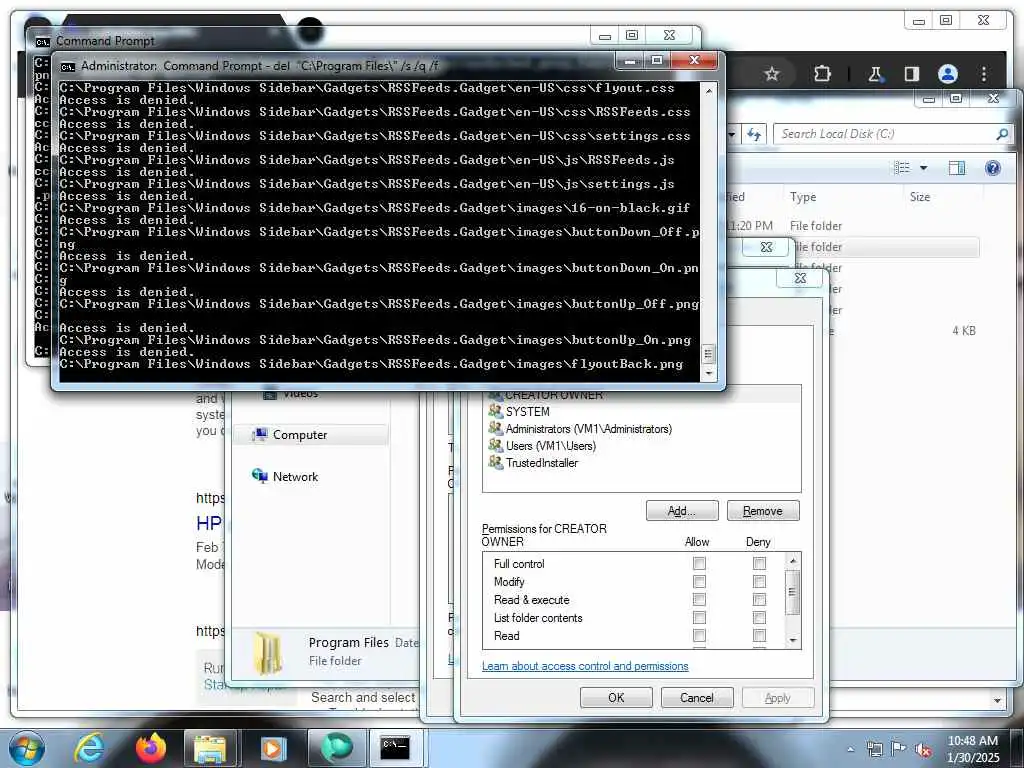
Task: Click Add... button in permissions dialog
Action: (x=682, y=511)
